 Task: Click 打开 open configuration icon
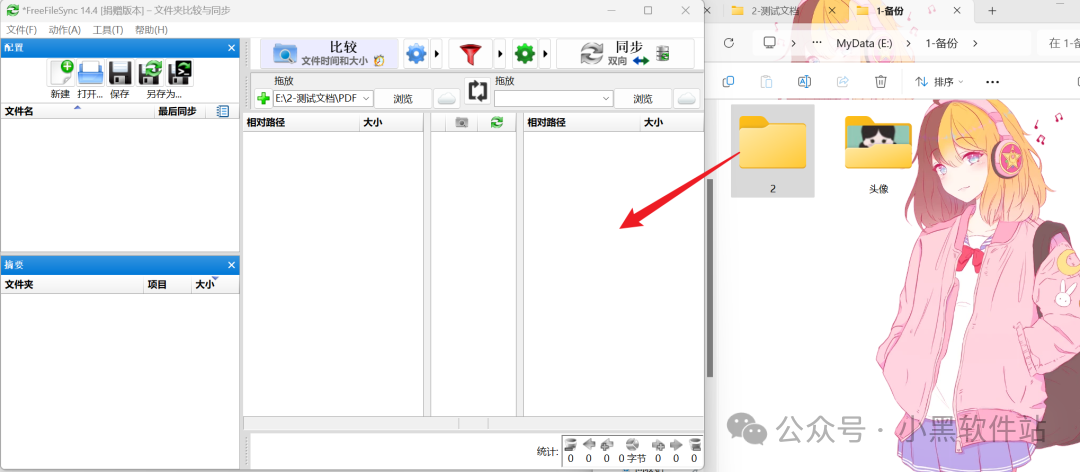pyautogui.click(x=90, y=73)
